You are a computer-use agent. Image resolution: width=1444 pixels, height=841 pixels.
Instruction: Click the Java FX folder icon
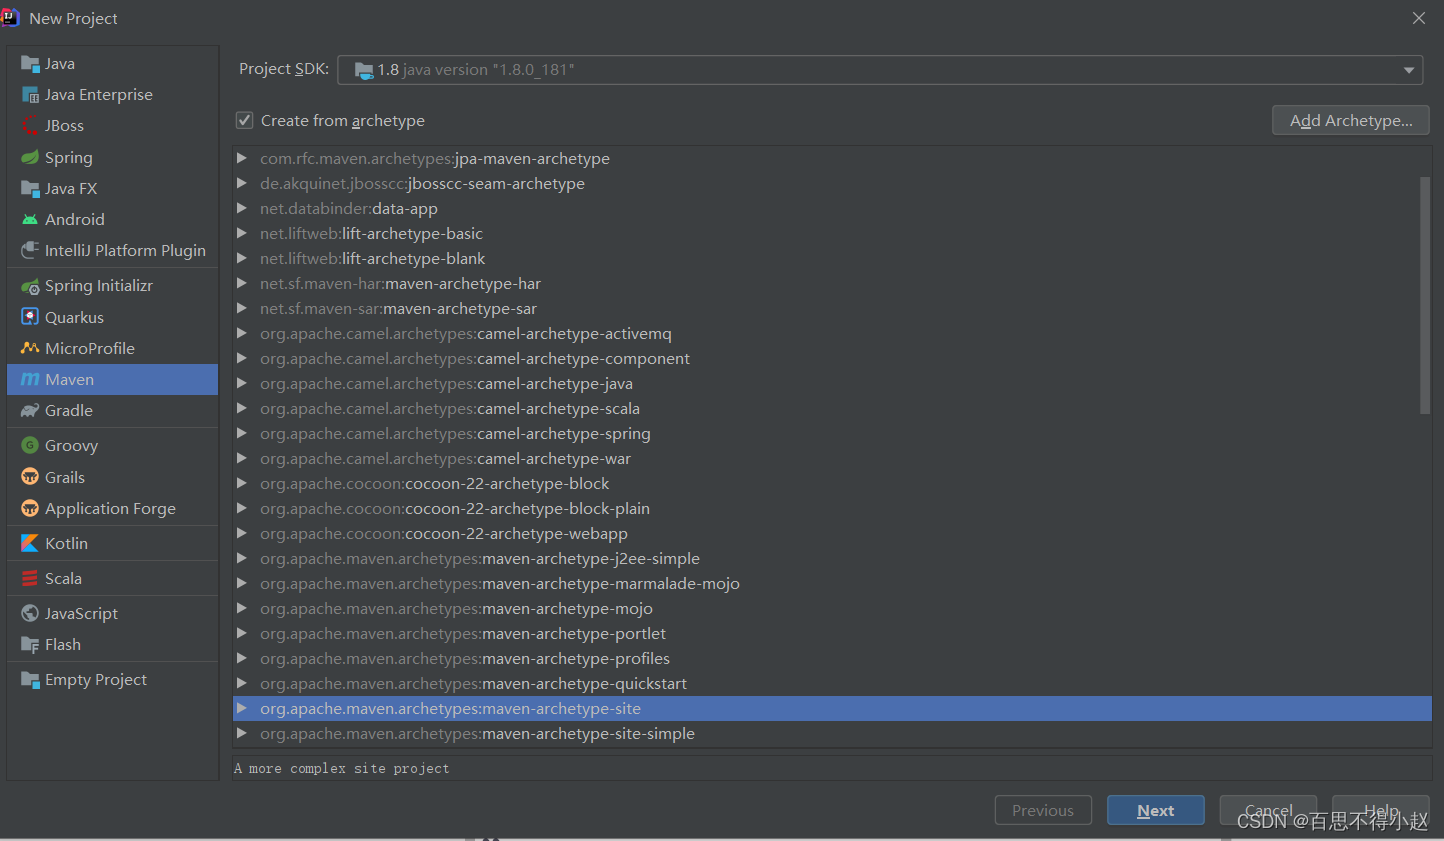[30, 189]
